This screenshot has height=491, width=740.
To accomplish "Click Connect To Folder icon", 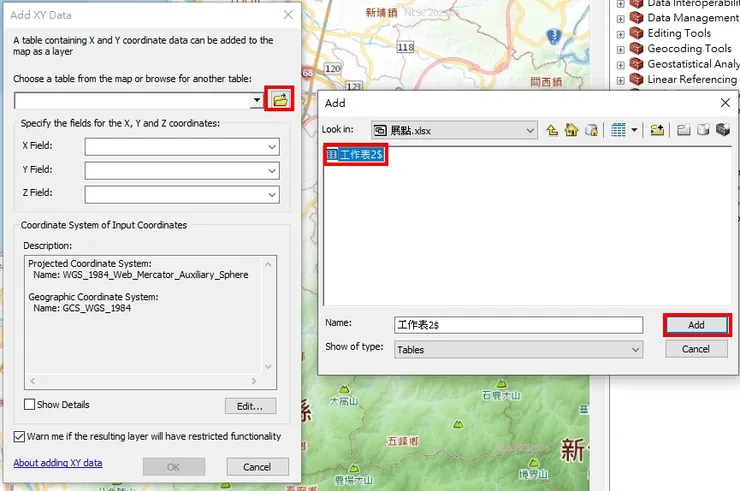I will pos(657,129).
